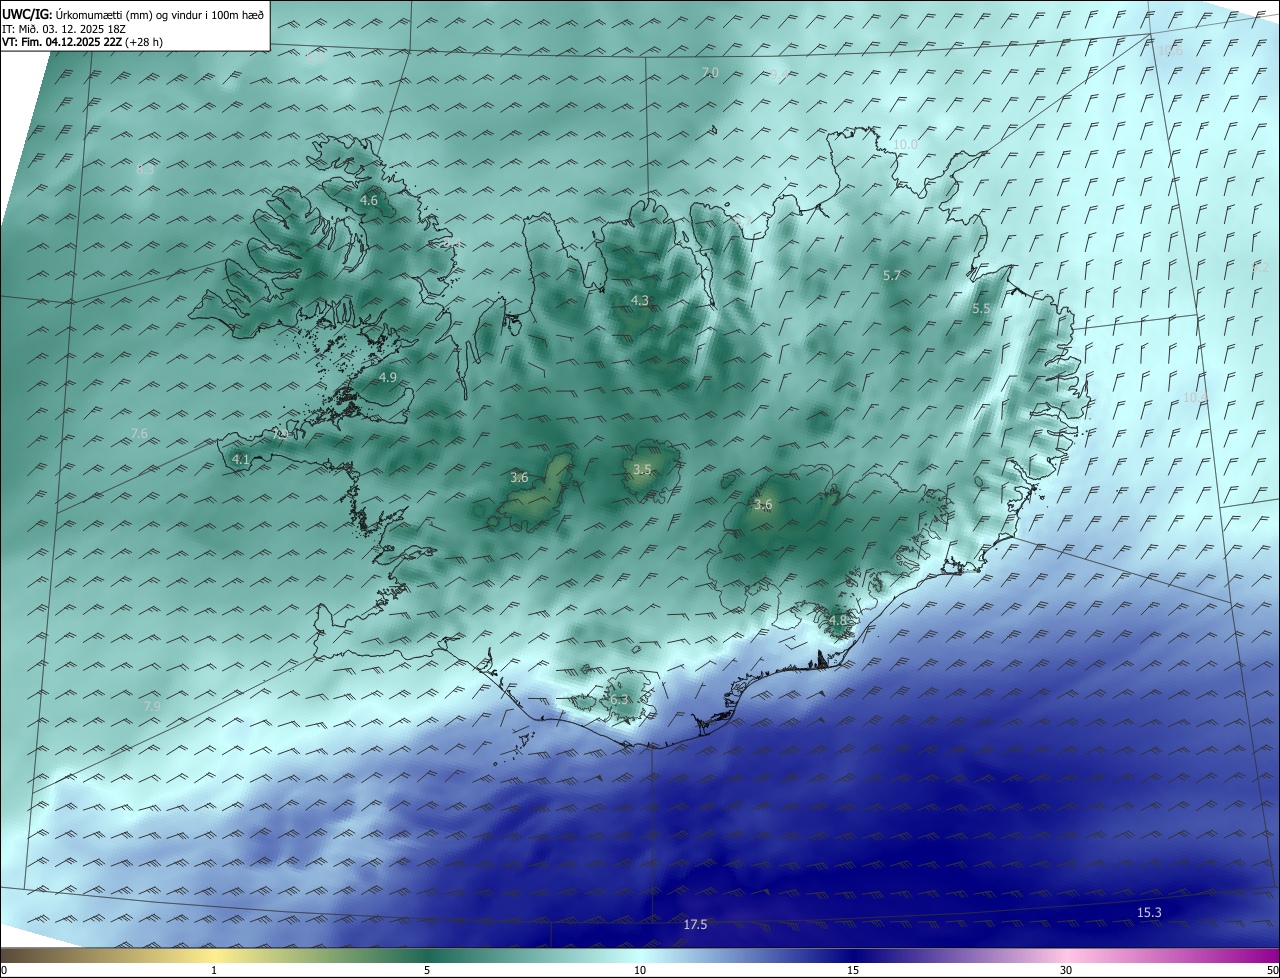Click the initial time line "IT: Mið. 03. 12. 2025 18Z"

64,28
